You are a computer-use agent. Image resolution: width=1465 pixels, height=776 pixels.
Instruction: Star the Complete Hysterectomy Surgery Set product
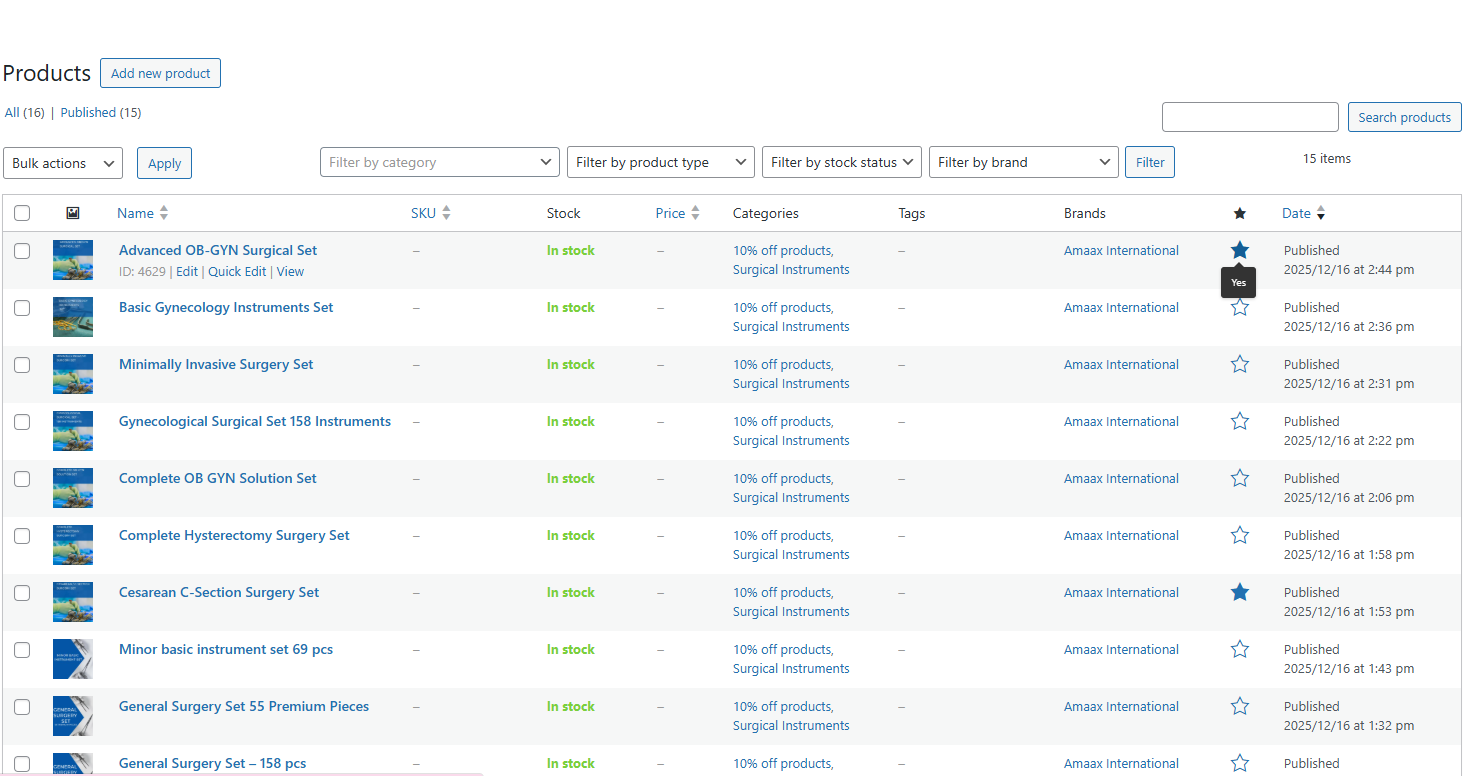[x=1240, y=536]
